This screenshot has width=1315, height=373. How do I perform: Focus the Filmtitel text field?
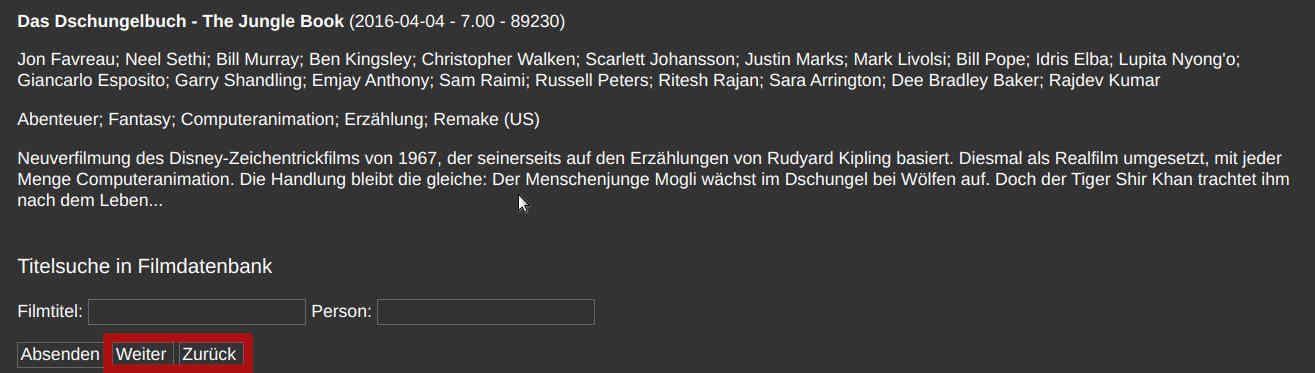[197, 312]
